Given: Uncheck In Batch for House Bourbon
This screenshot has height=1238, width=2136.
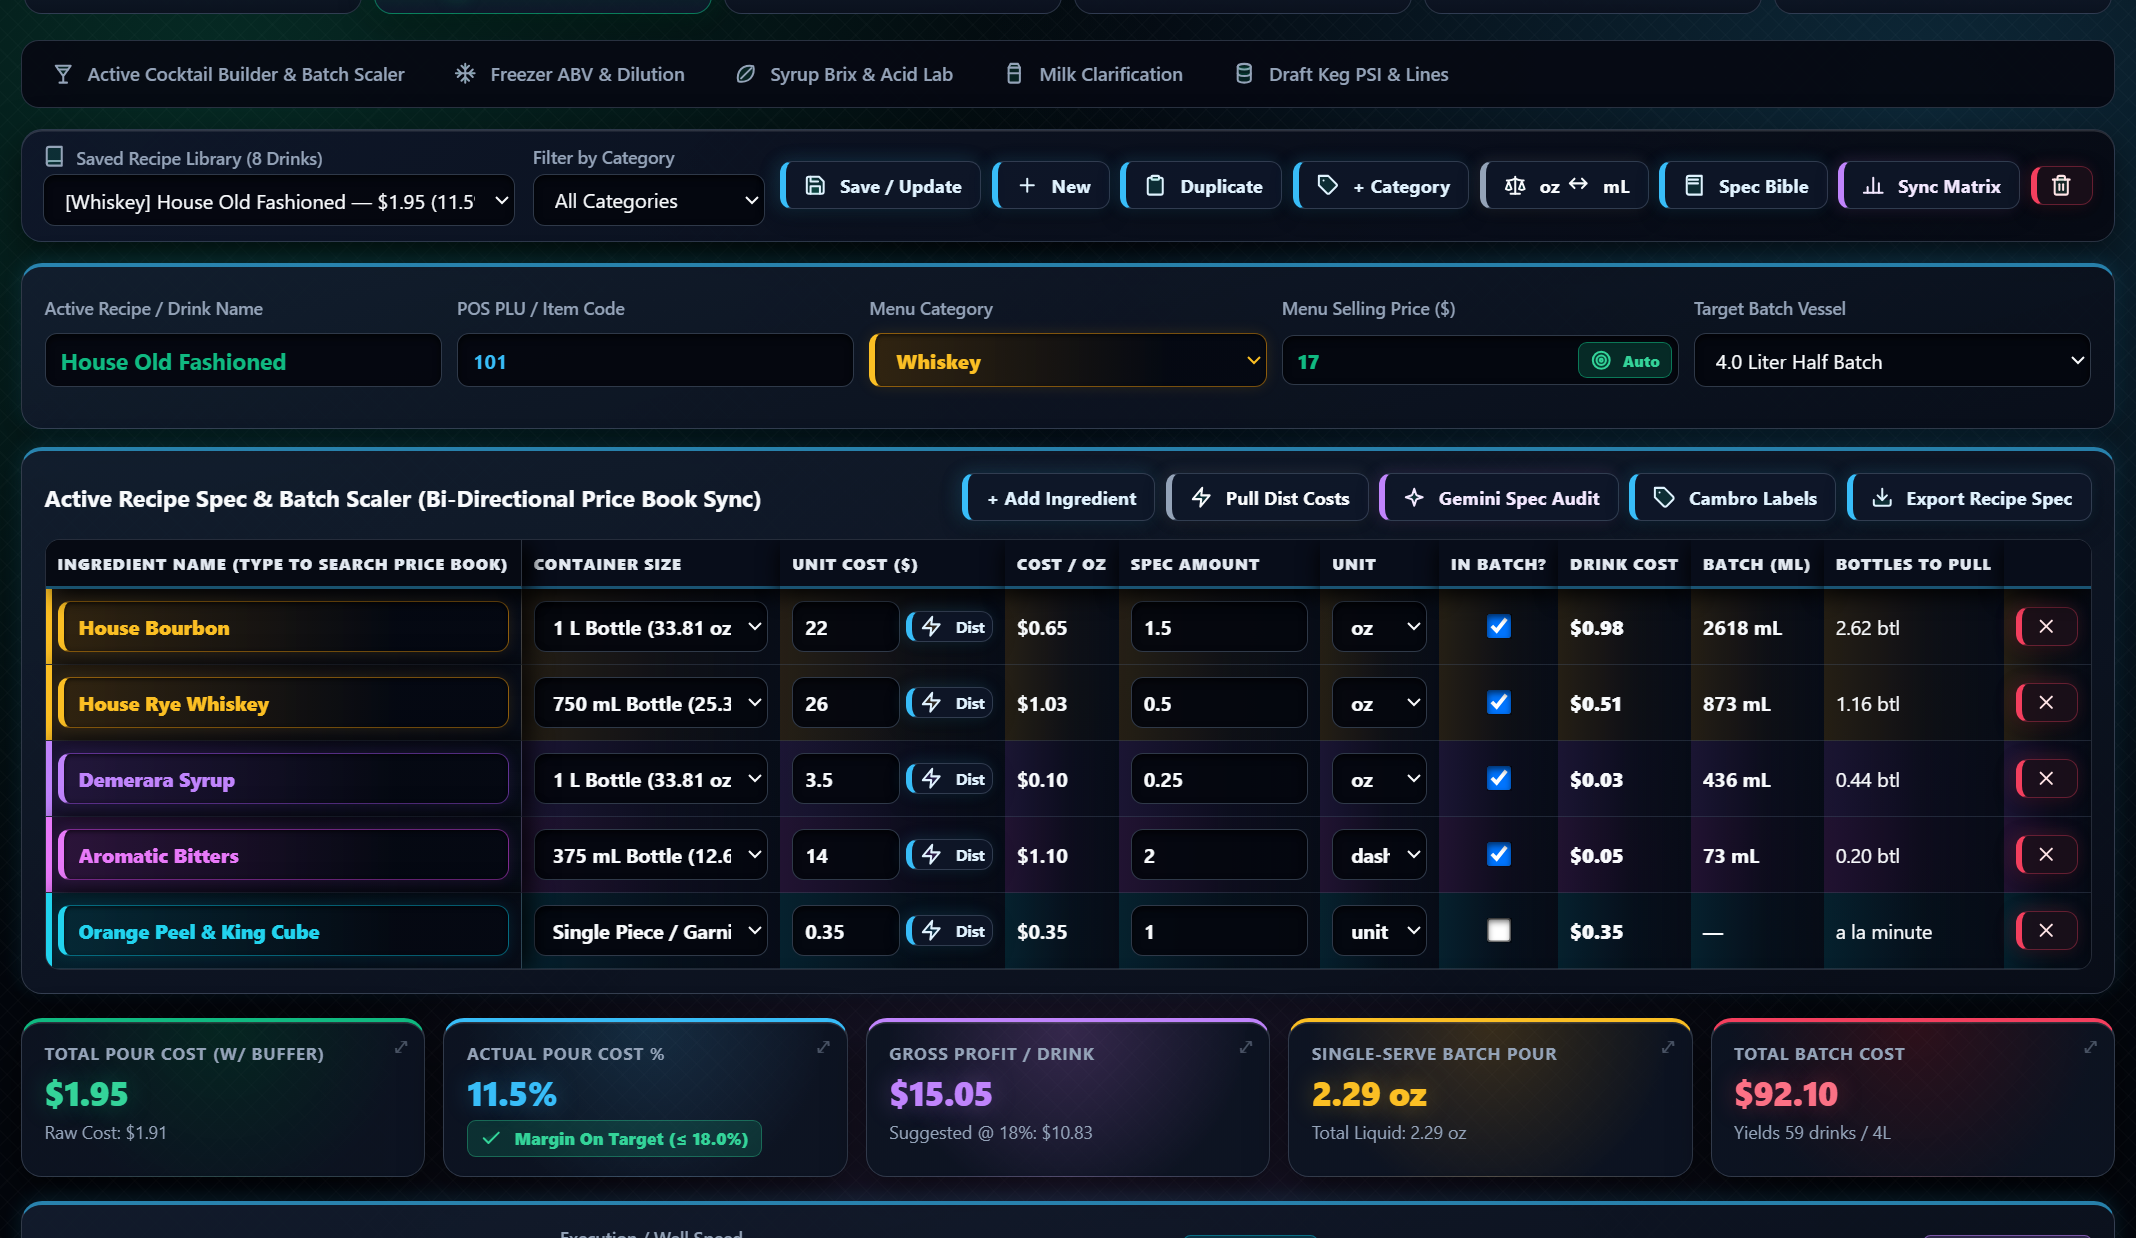Looking at the screenshot, I should pos(1498,627).
